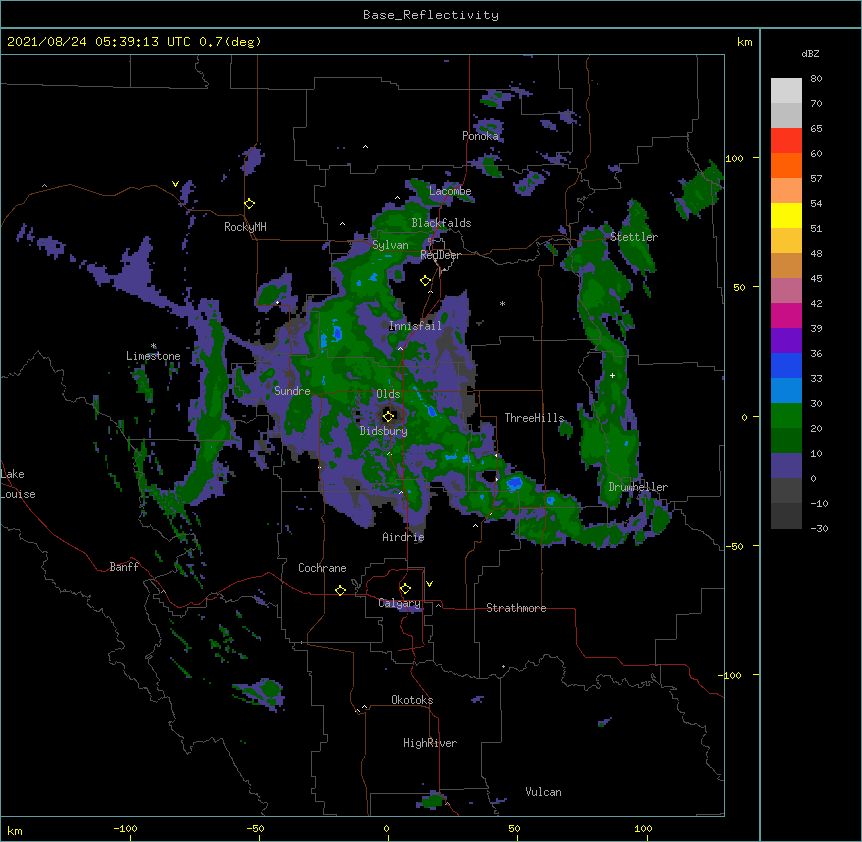Choose the blue 36-33 dBZ legend swatch
The image size is (862, 842).
[x=786, y=365]
